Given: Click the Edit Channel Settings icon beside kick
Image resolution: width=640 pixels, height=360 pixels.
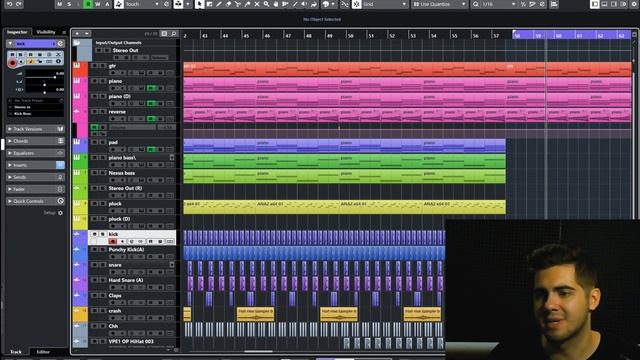Looking at the screenshot, I should (x=60, y=44).
